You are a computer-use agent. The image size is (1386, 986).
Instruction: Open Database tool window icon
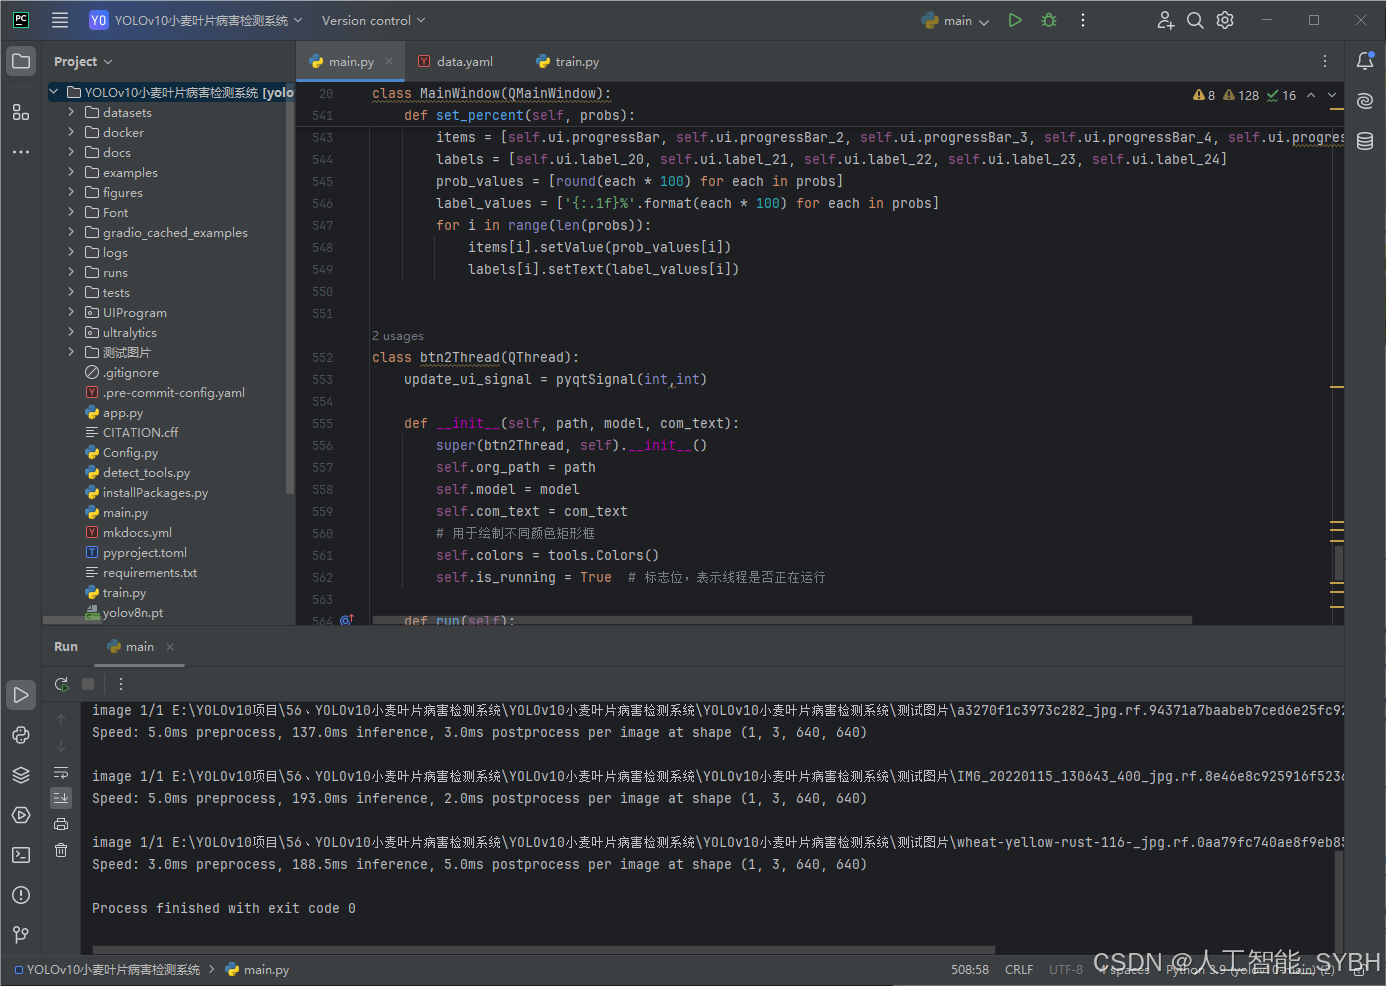[1365, 141]
